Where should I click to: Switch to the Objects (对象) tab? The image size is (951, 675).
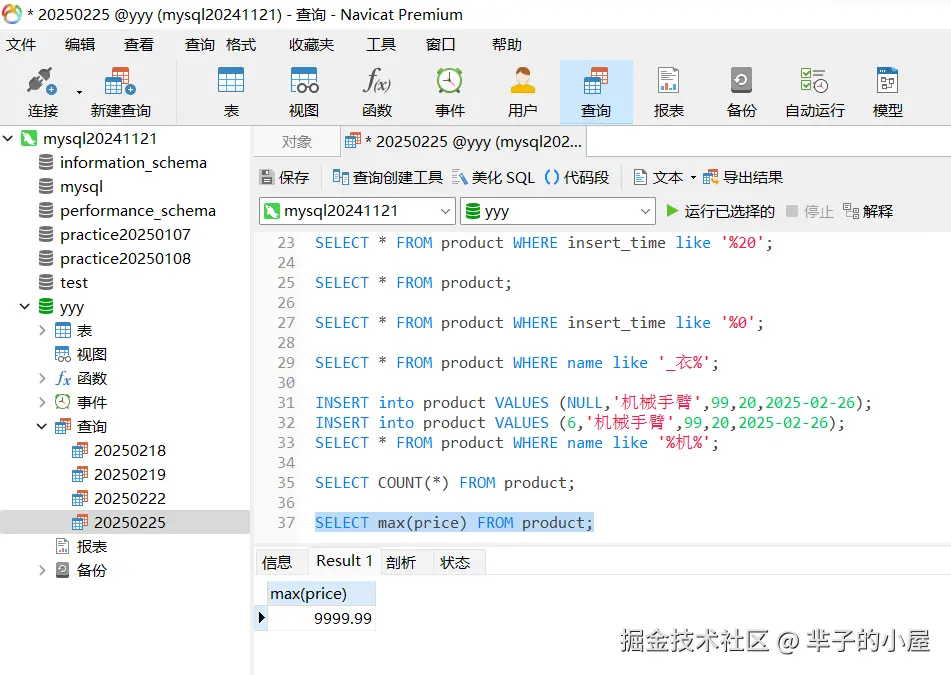pos(297,141)
